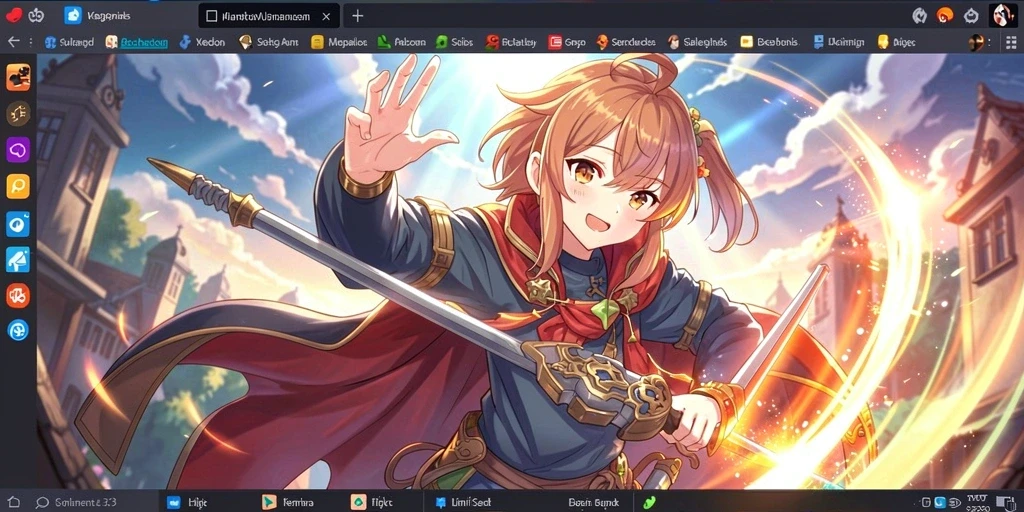The width and height of the screenshot is (1024, 512).
Task: Click the home icon in bottom taskbar
Action: tap(14, 502)
